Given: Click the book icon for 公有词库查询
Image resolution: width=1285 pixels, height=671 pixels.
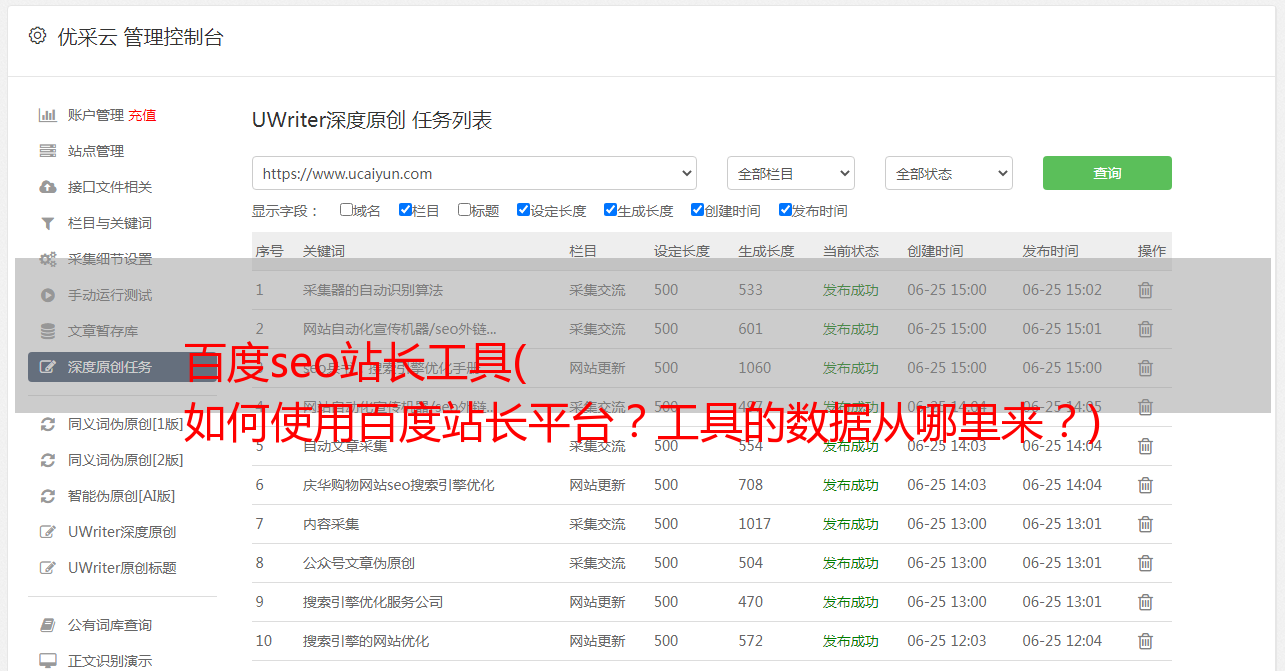Looking at the screenshot, I should [47, 625].
